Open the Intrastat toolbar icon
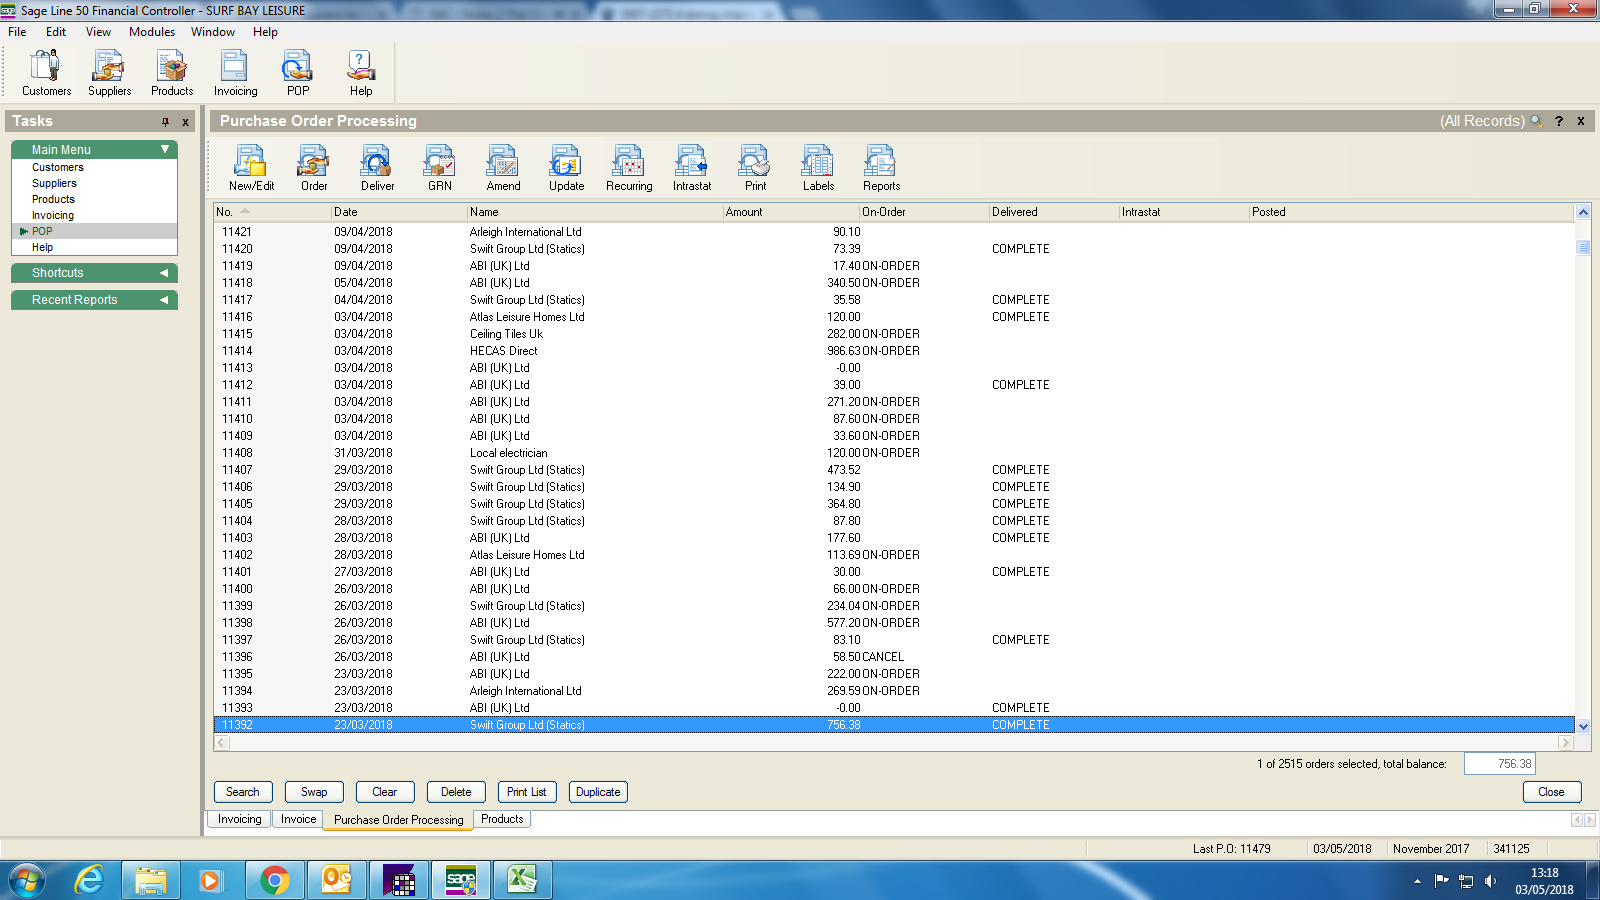 (x=691, y=167)
